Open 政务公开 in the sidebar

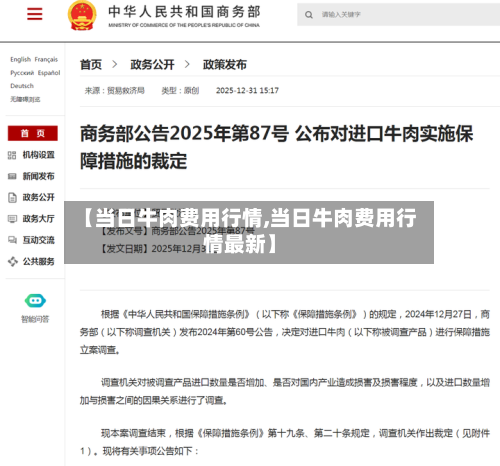click(38, 197)
